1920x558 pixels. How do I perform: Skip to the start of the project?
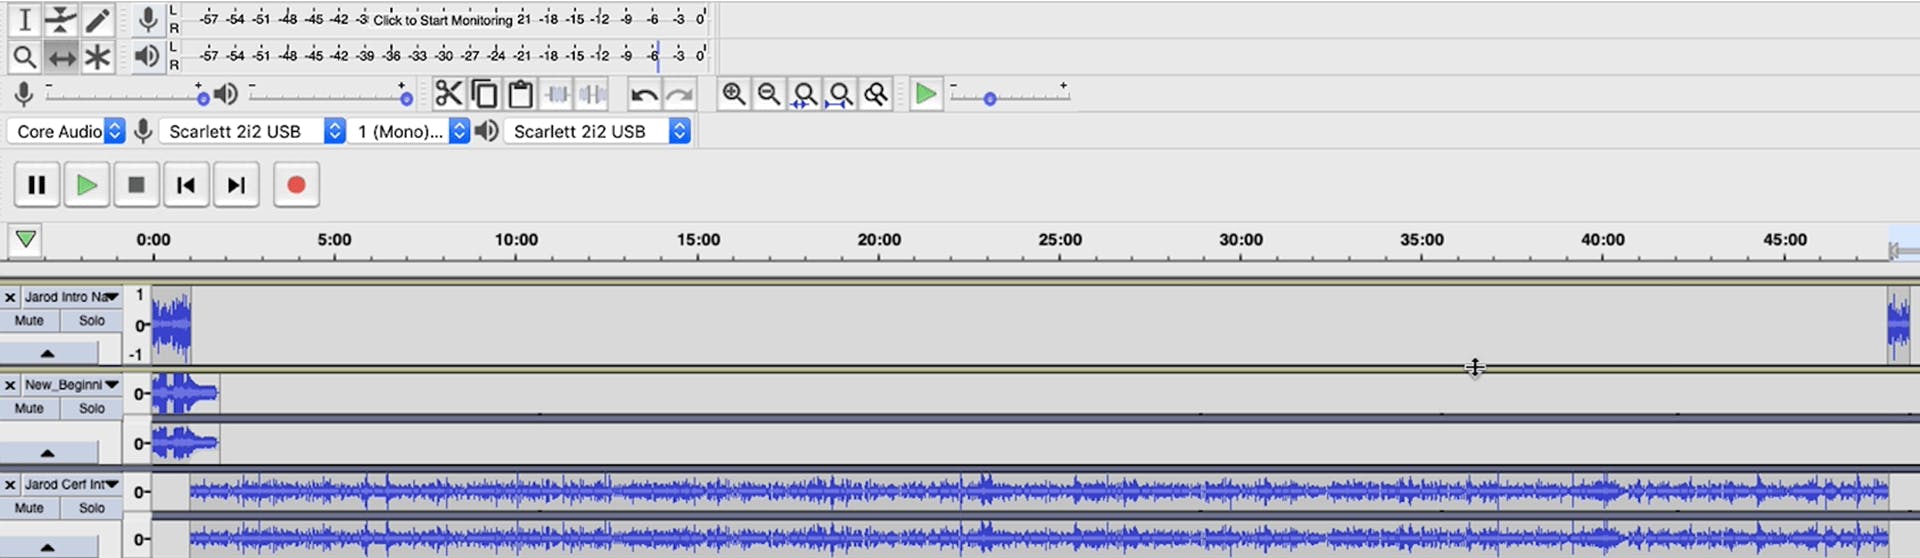tap(186, 185)
